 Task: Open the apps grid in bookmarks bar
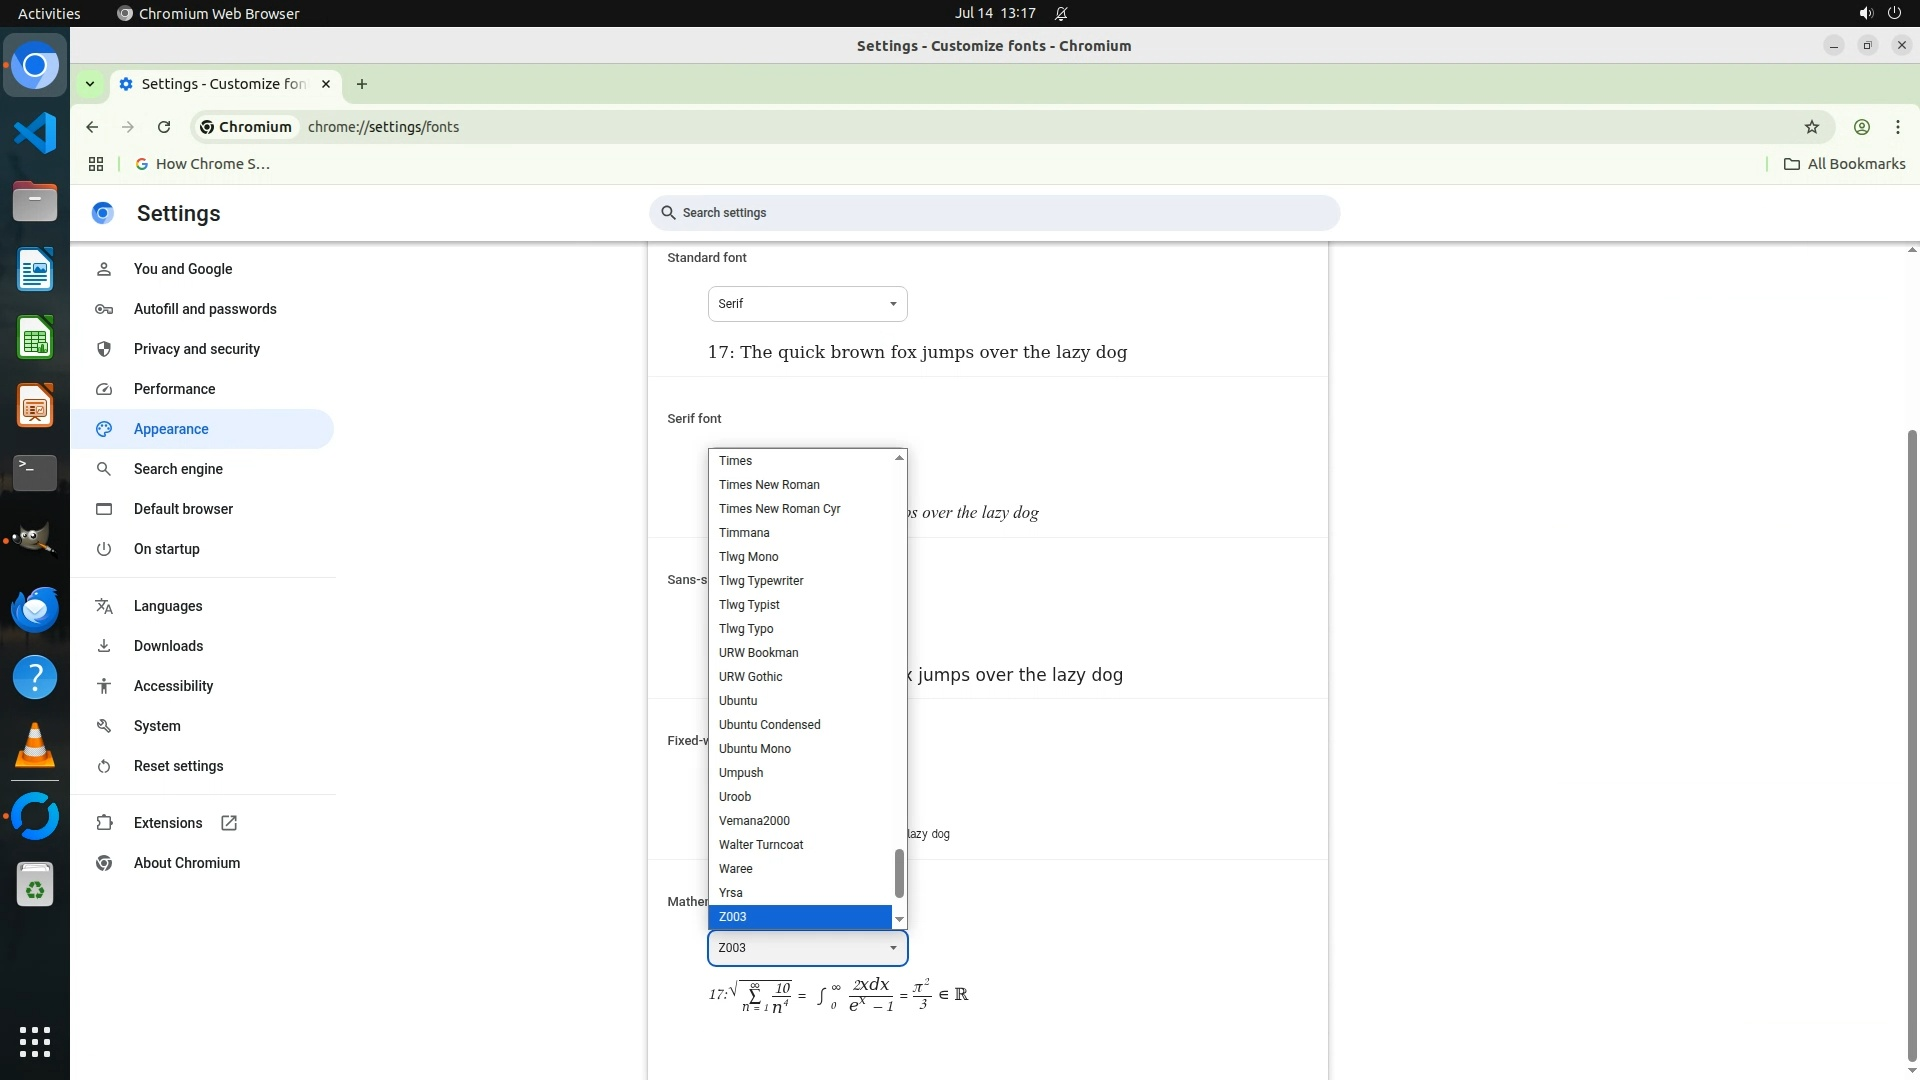(96, 164)
